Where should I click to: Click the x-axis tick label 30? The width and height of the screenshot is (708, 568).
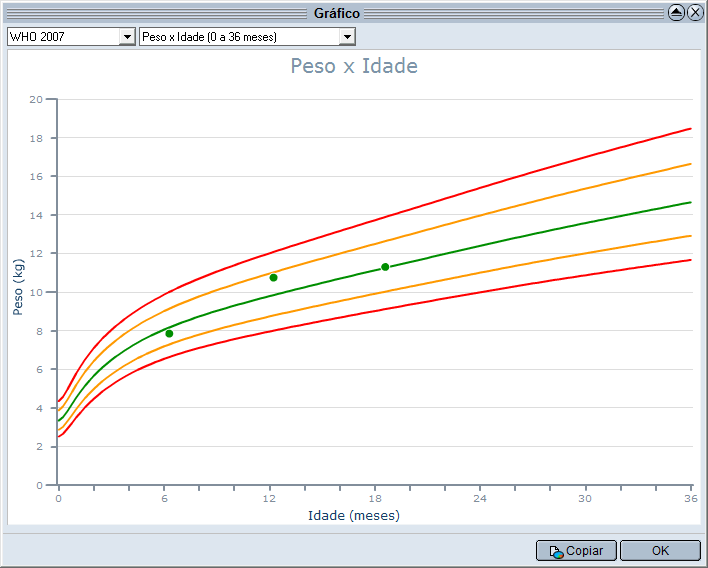[585, 498]
